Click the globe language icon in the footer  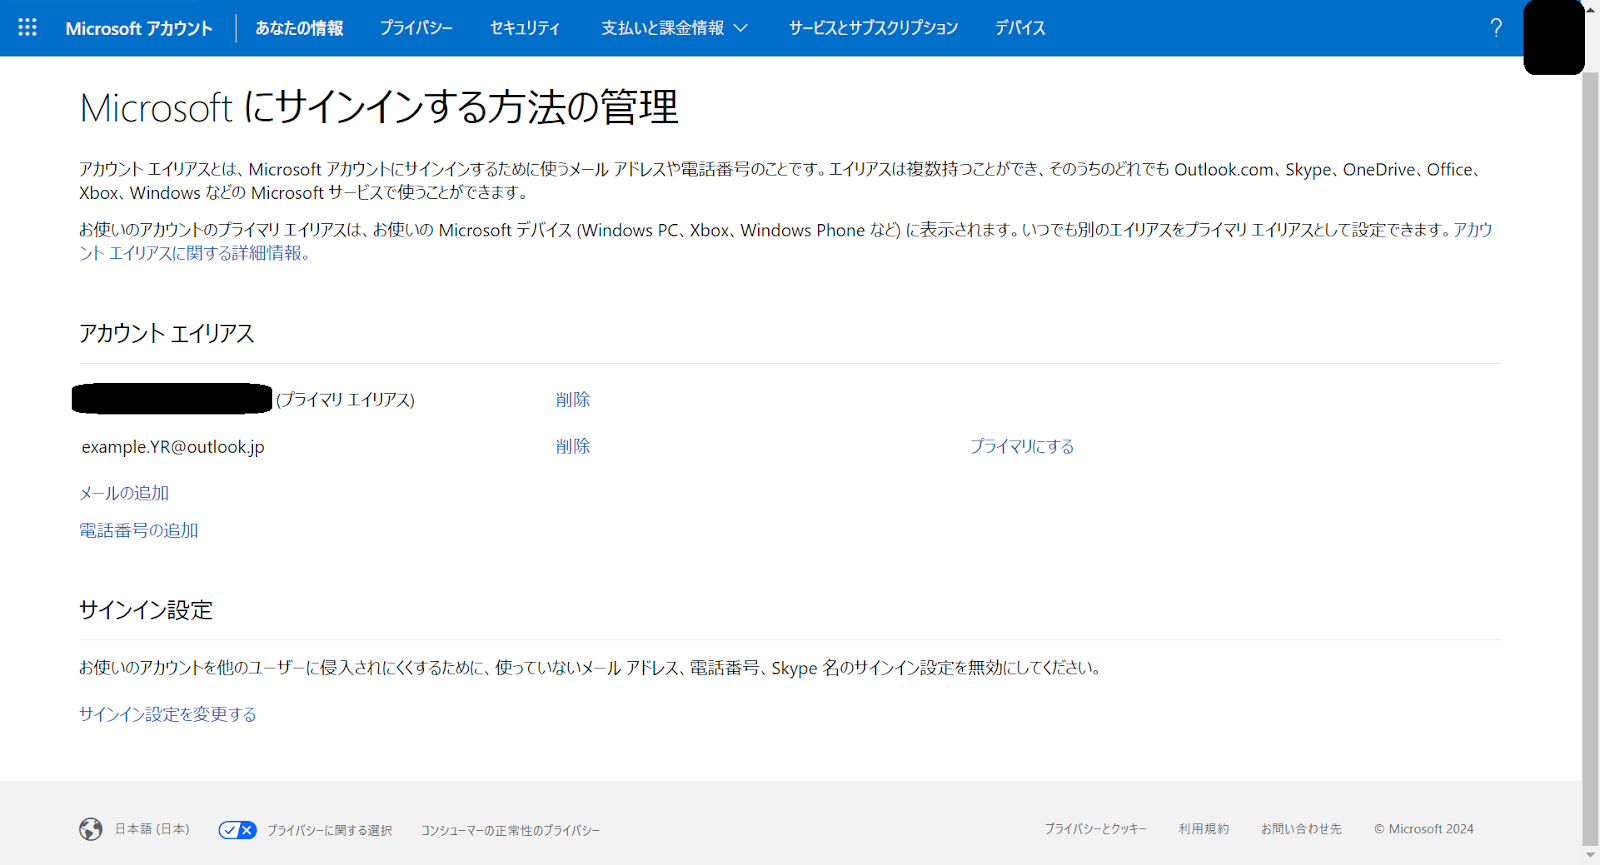[x=91, y=829]
